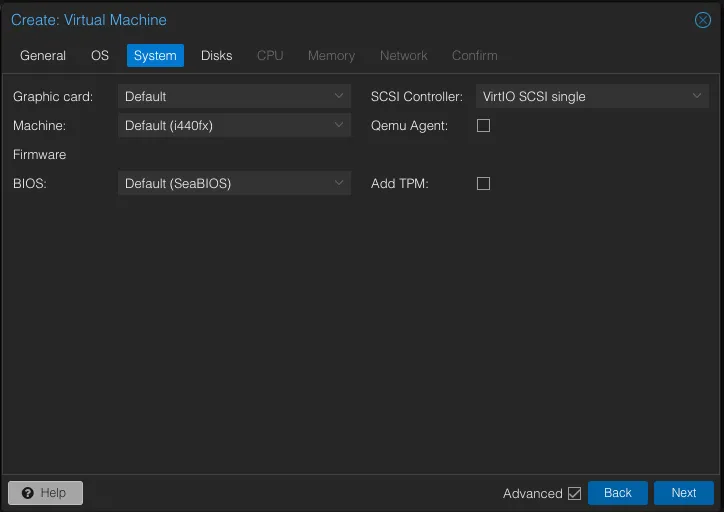Select the System tab
Viewport: 724px width, 512px height.
coord(155,56)
